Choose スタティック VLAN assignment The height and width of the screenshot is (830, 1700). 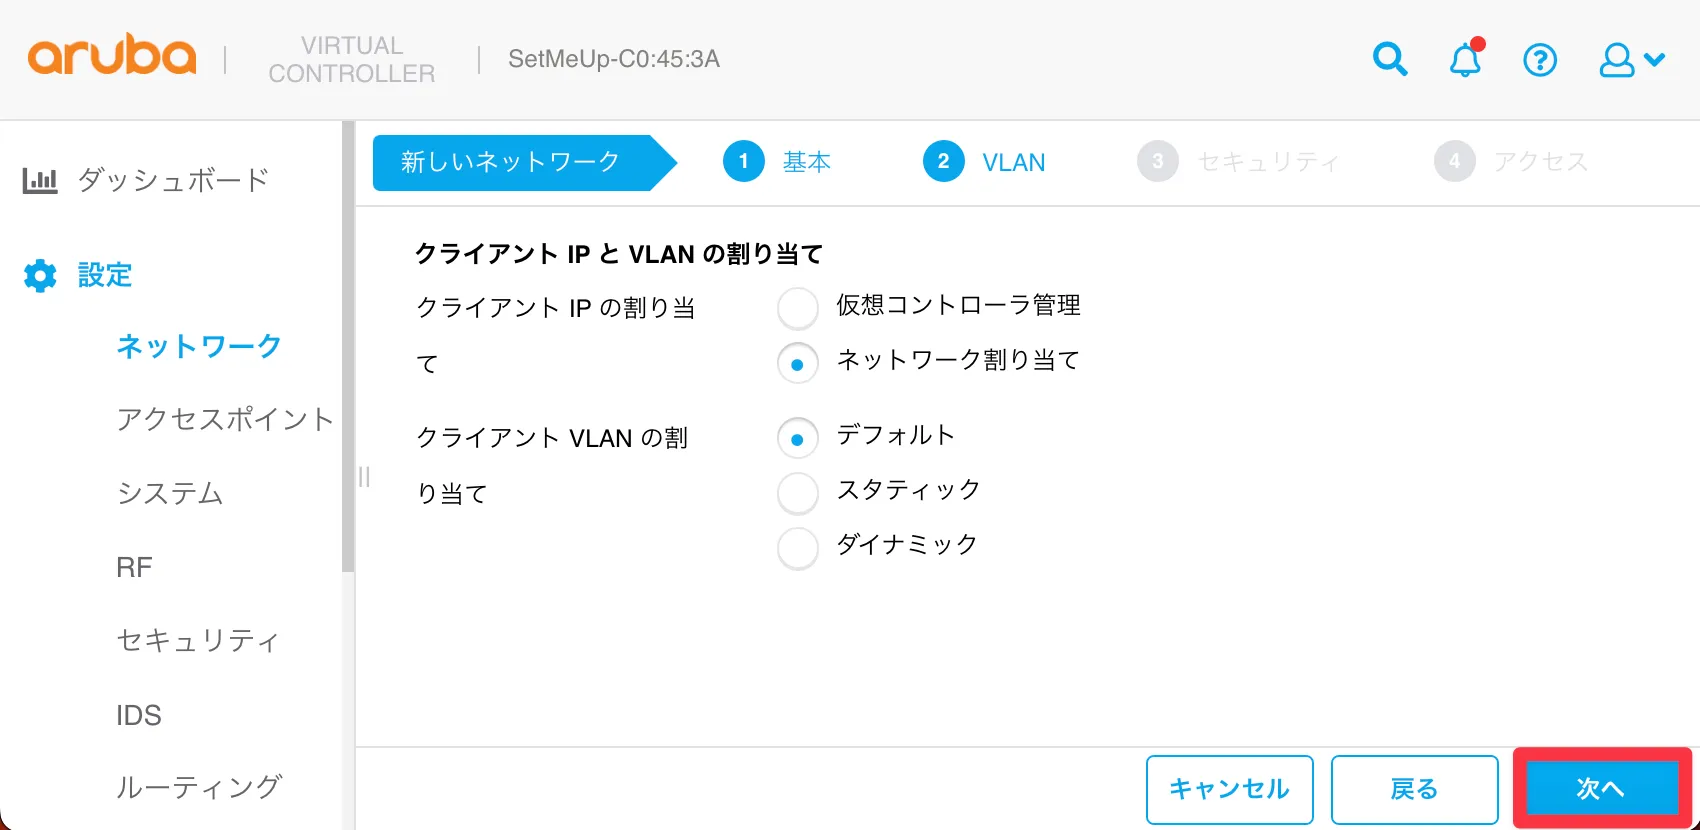[x=797, y=492]
